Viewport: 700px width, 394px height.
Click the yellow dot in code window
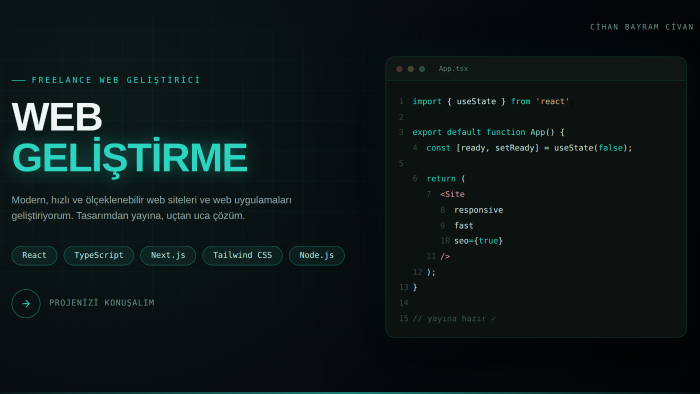click(410, 69)
